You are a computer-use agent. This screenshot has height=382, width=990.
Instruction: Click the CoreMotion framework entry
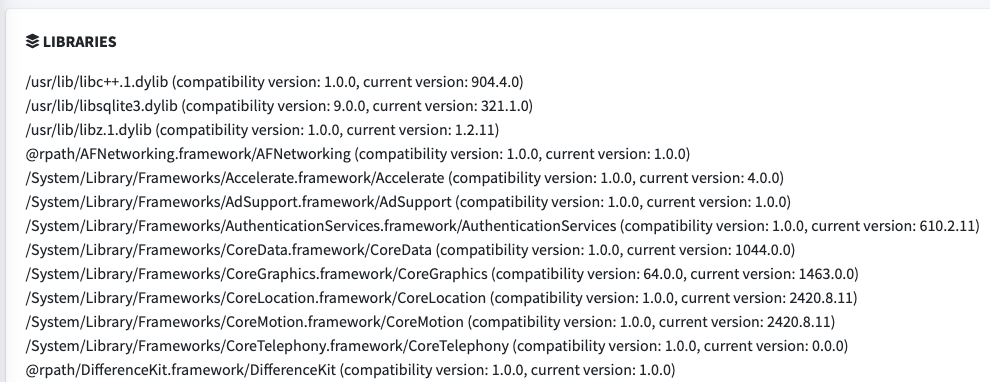coord(430,322)
